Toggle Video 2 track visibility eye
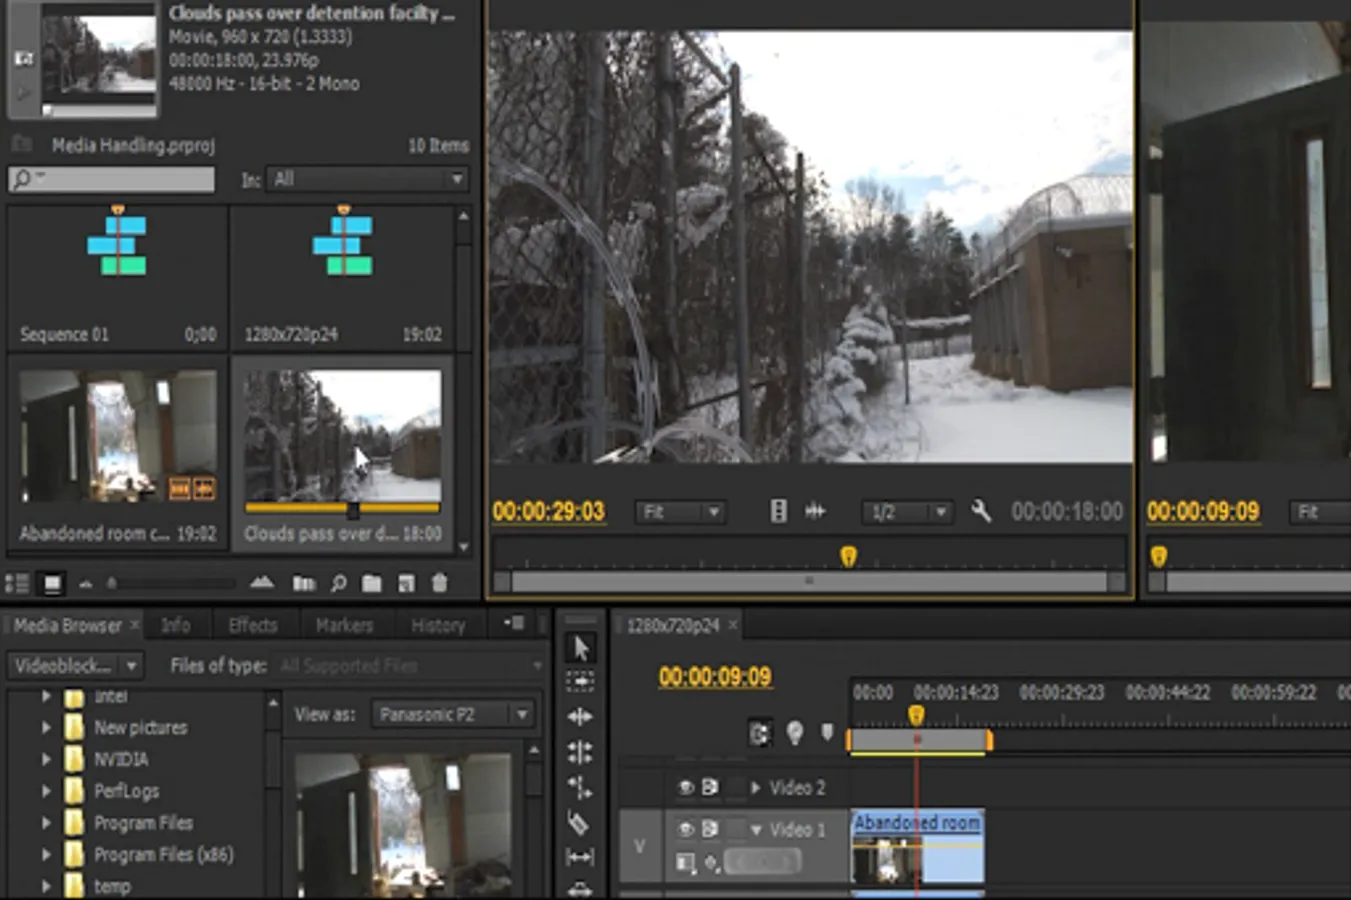Image resolution: width=1351 pixels, height=900 pixels. point(686,788)
